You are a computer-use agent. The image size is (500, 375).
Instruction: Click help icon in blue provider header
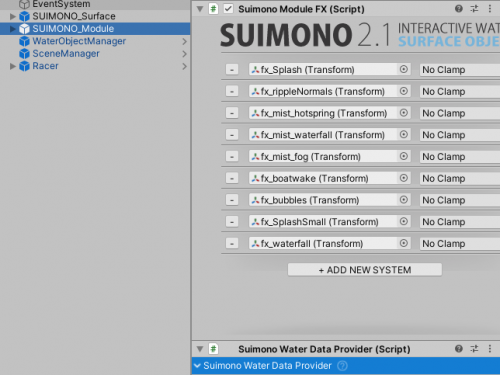click(342, 366)
